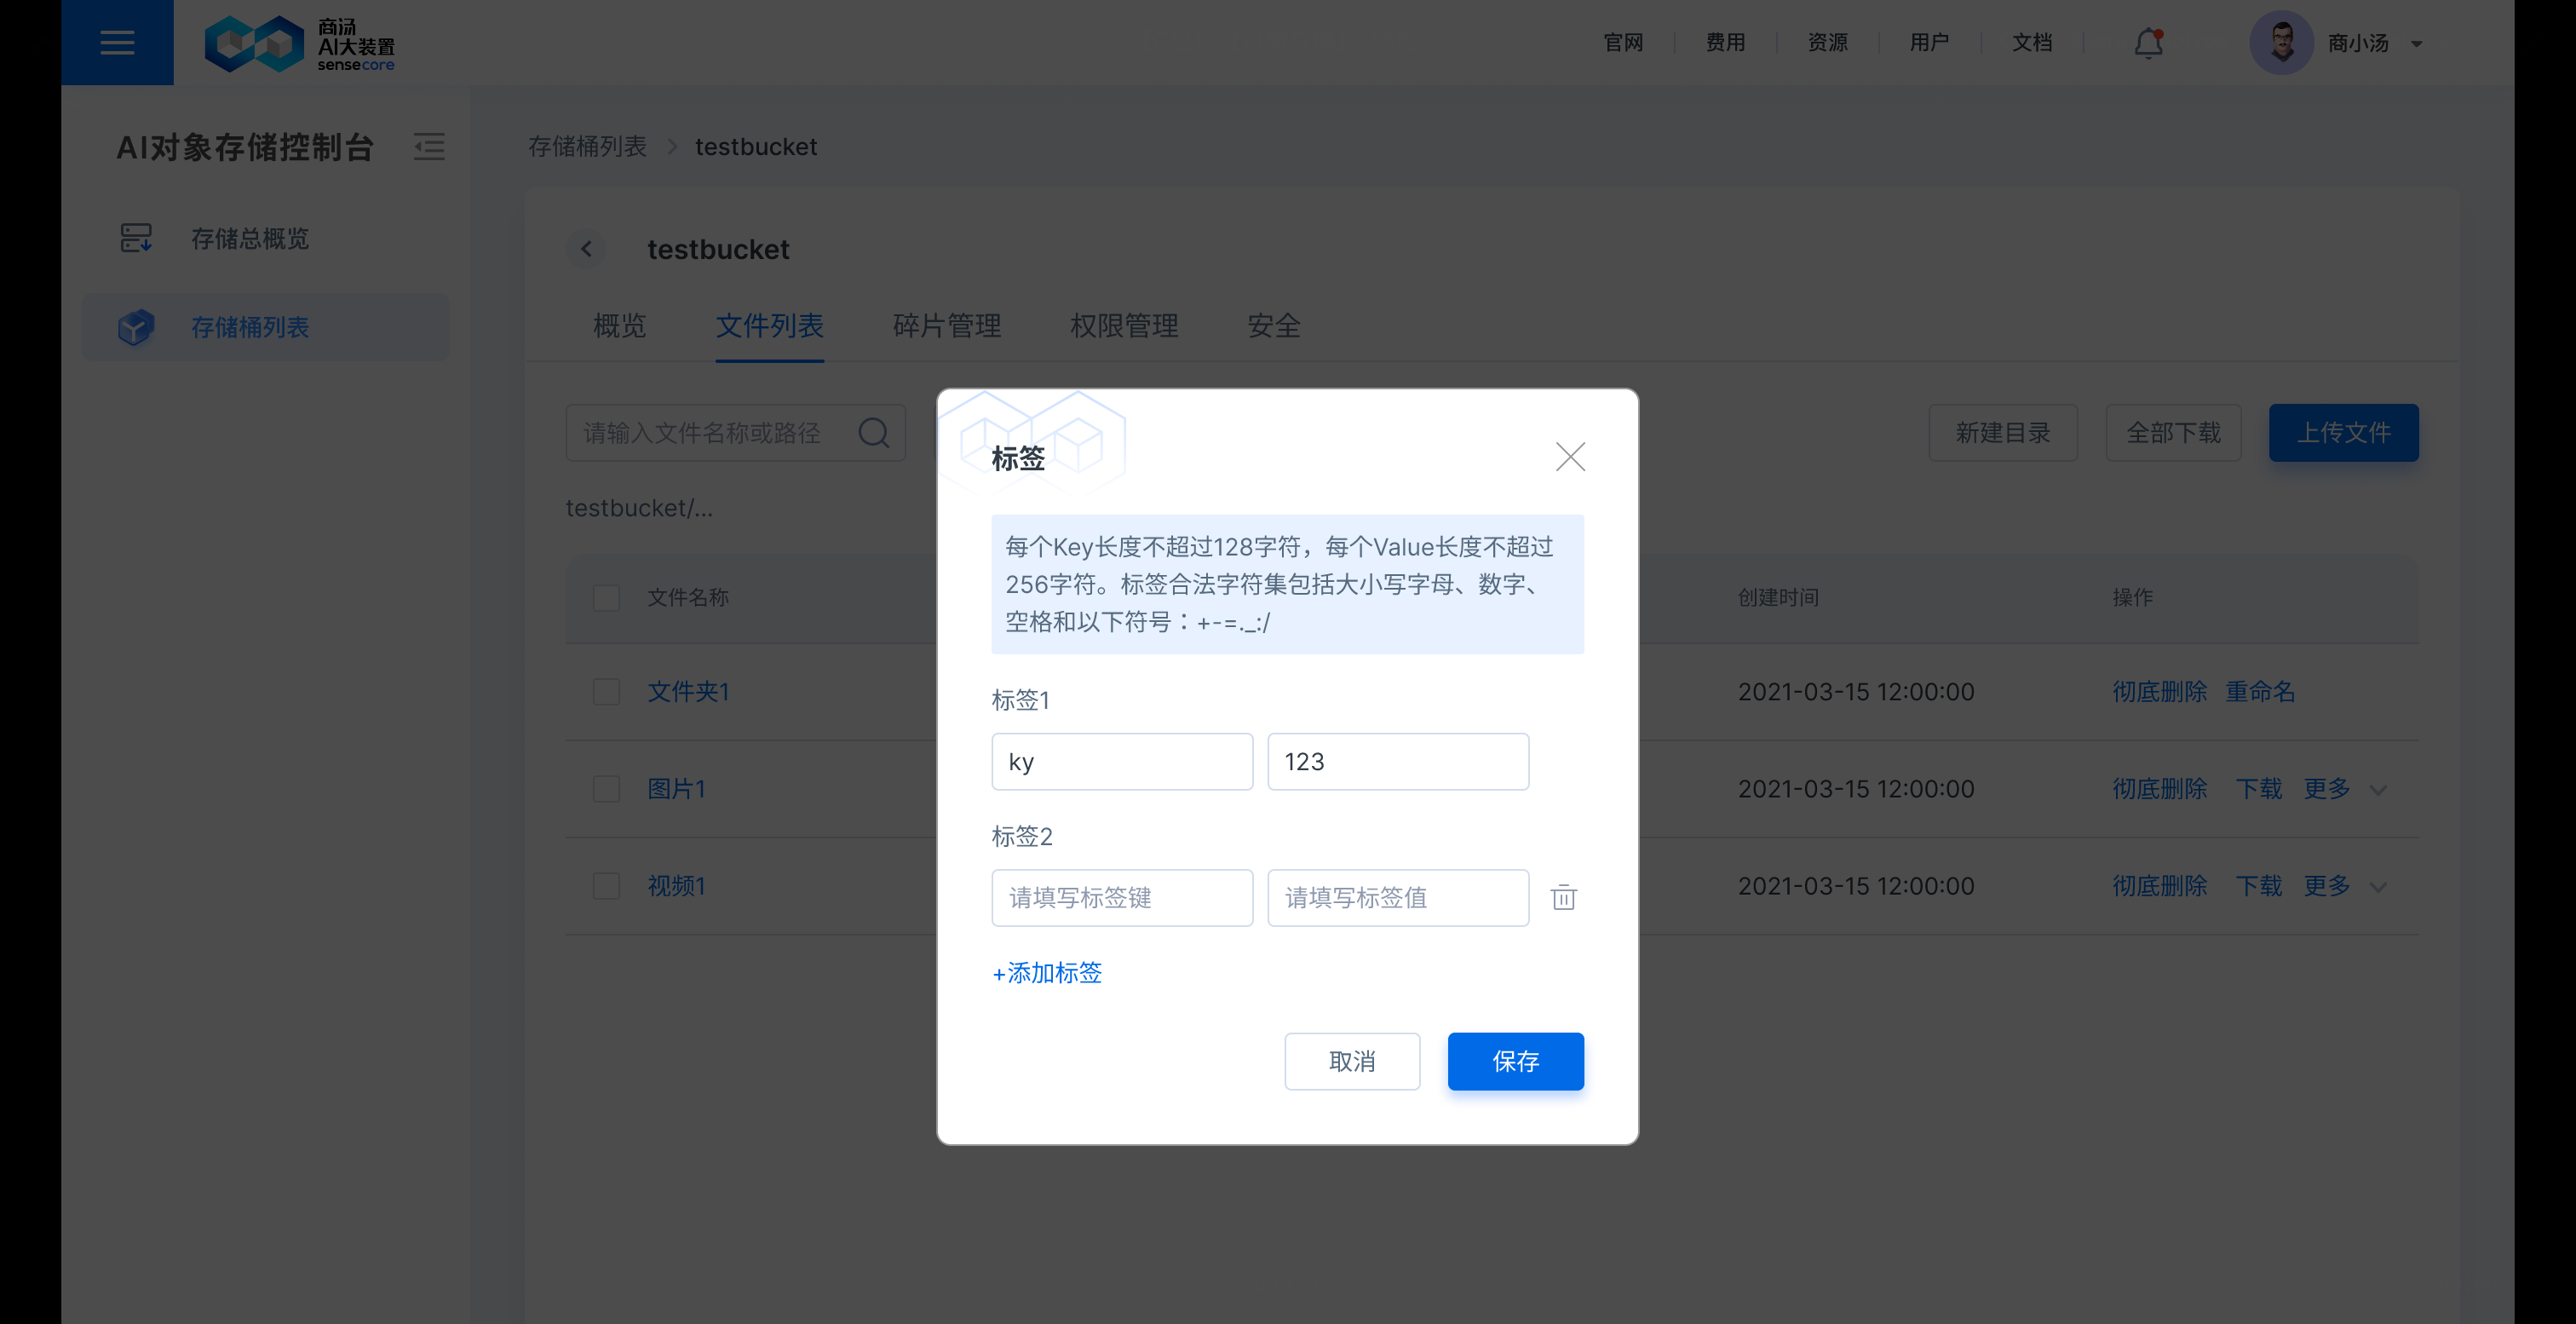Click the 保存 button in the dialog
2576x1324 pixels.
(x=1515, y=1061)
